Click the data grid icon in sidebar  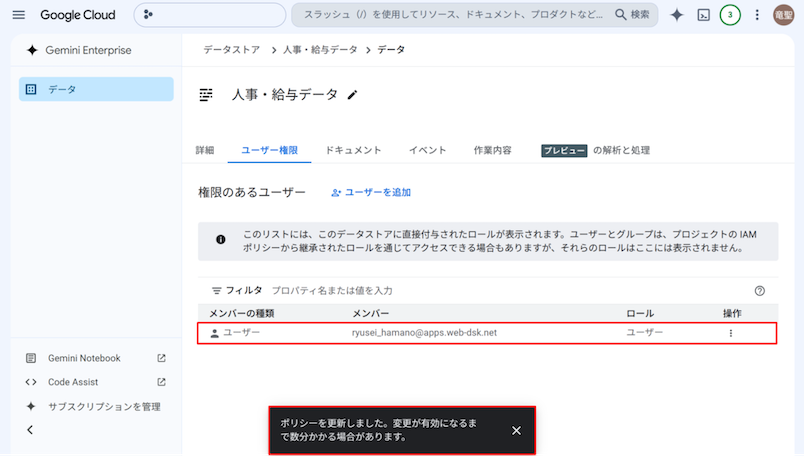pyautogui.click(x=31, y=89)
